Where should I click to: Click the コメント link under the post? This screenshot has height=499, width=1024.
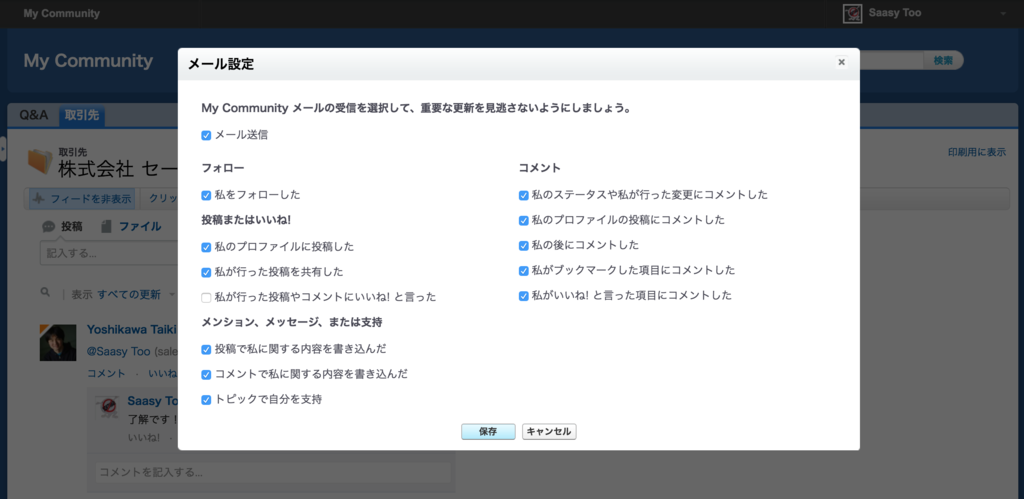(106, 373)
